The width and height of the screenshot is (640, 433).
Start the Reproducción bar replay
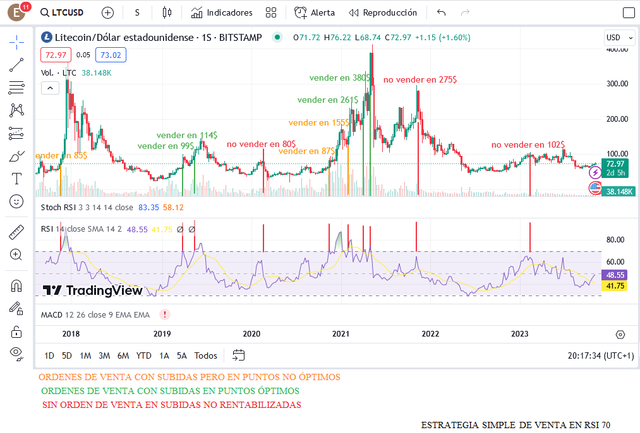click(x=383, y=13)
